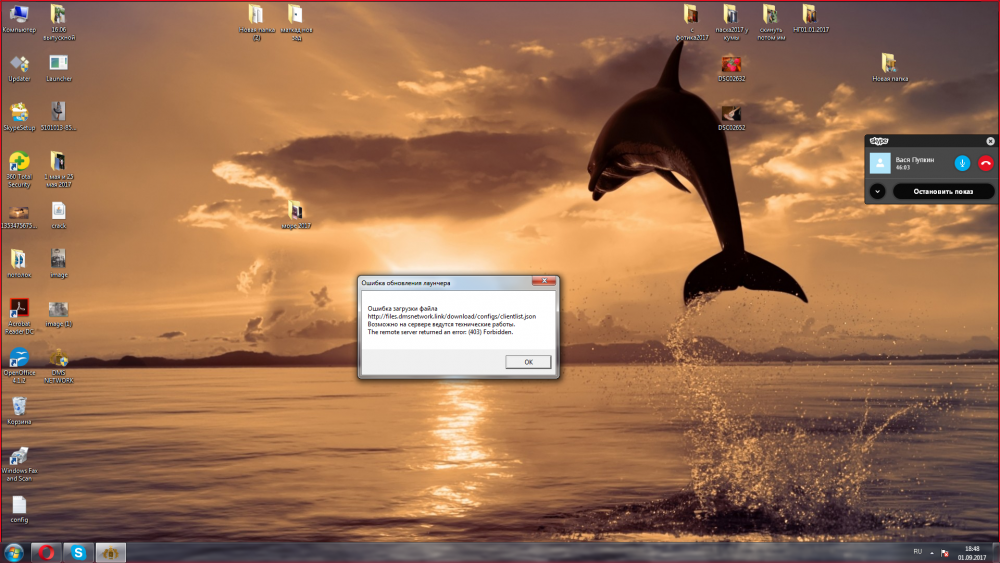
Task: Open the Windows Start menu
Action: click(x=14, y=552)
